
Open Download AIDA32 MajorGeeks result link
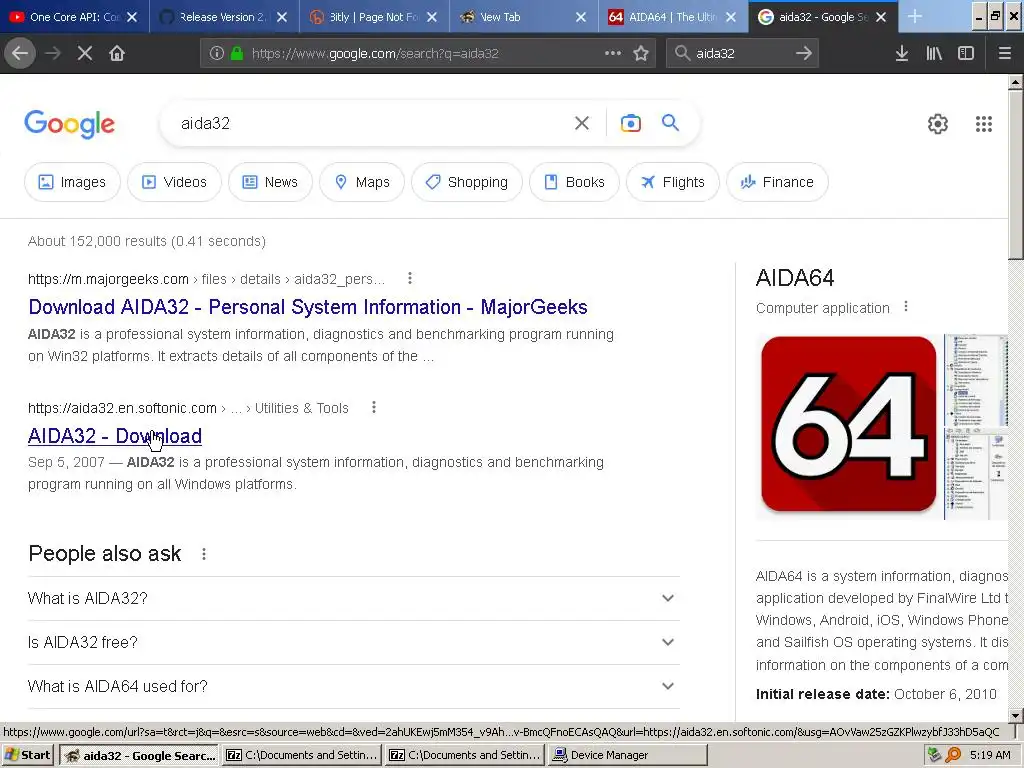tap(308, 307)
